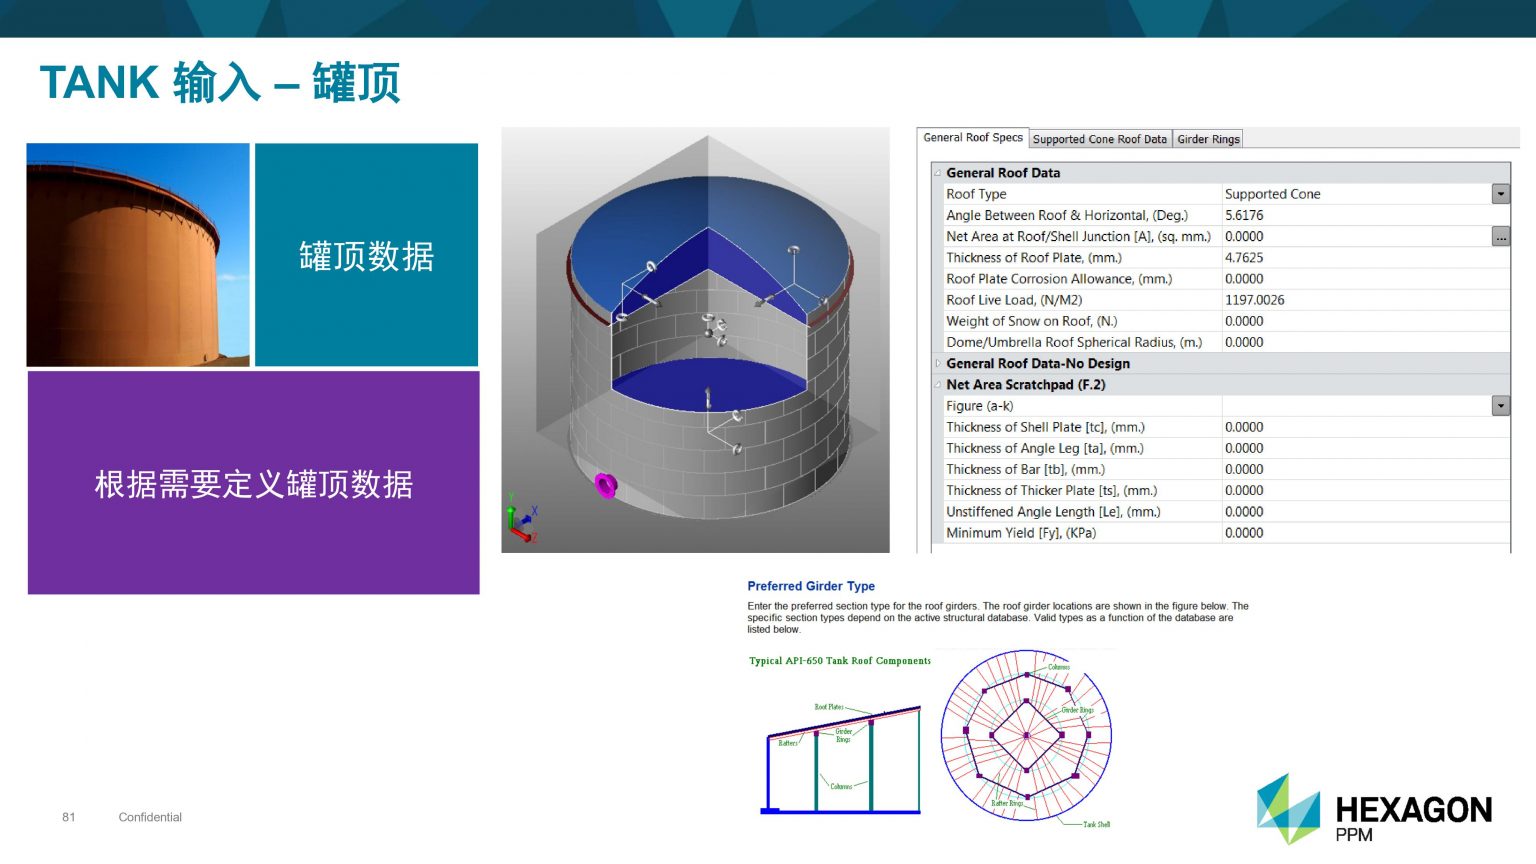Screen dimensions: 1536x864
Task: Click the orange storage tank photo
Action: (138, 255)
